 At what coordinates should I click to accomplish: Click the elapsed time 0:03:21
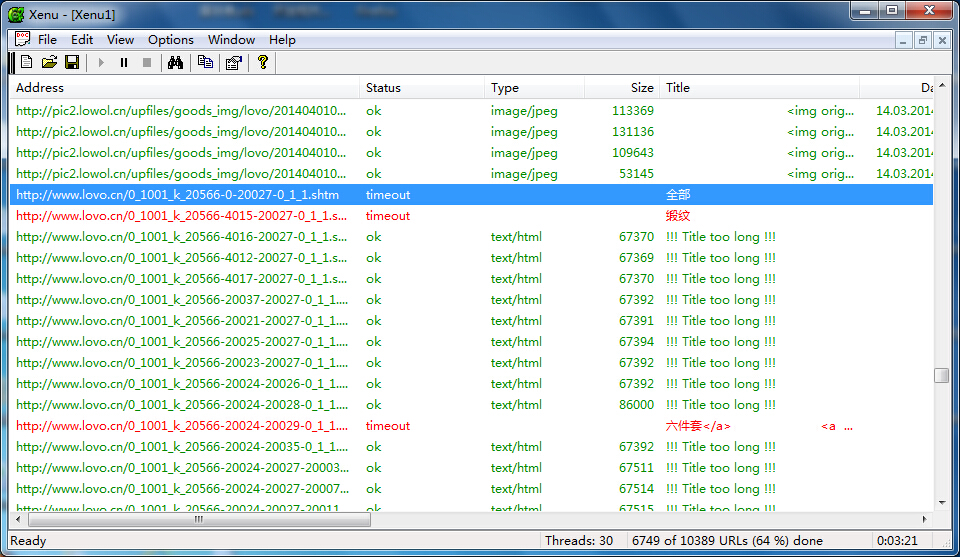coord(897,540)
